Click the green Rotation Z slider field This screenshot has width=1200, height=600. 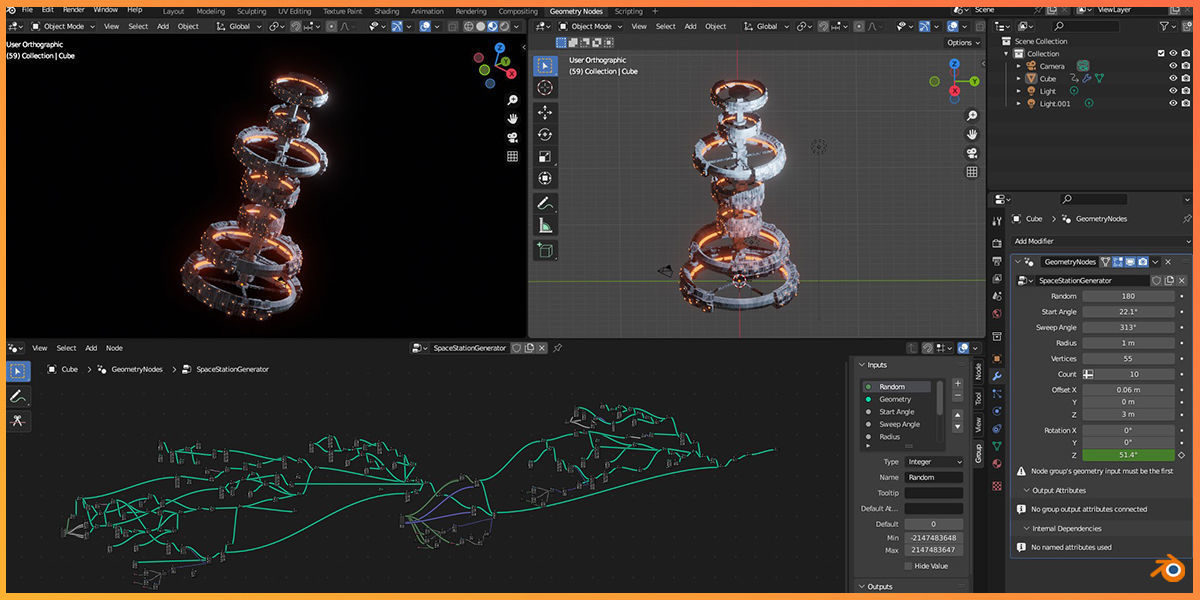[x=1130, y=453]
